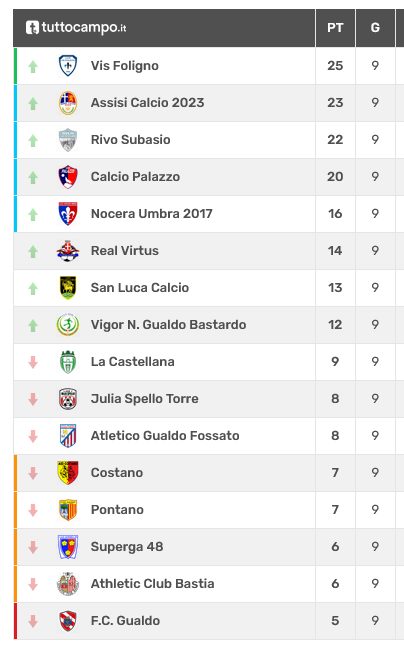Click the G column header

tap(375, 28)
